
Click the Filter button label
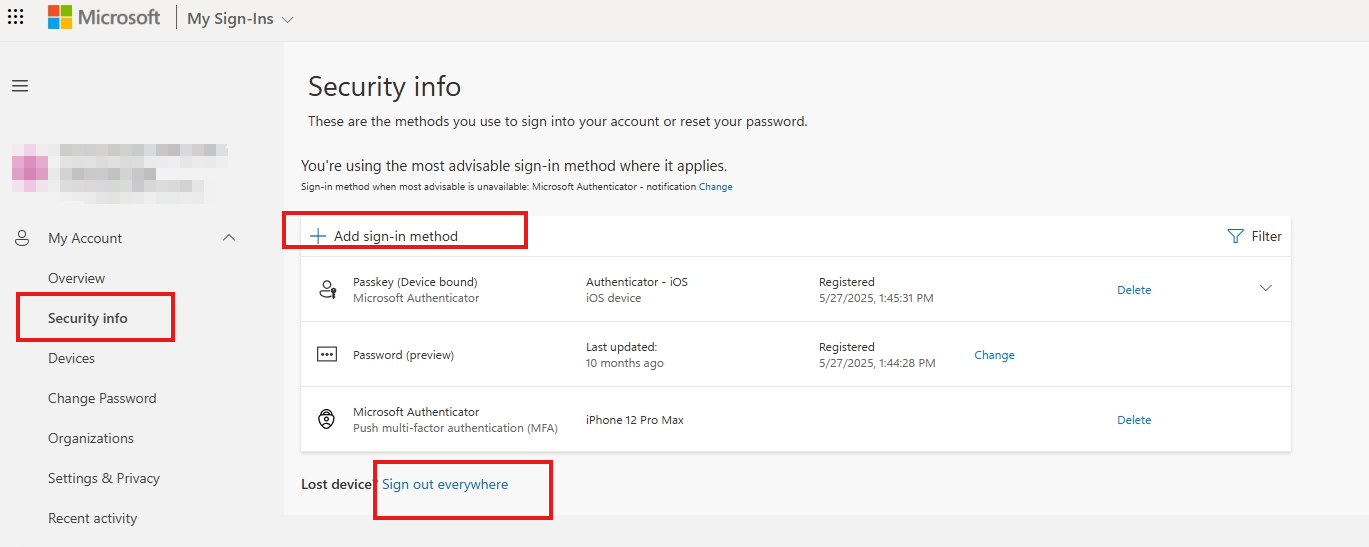[x=1266, y=236]
